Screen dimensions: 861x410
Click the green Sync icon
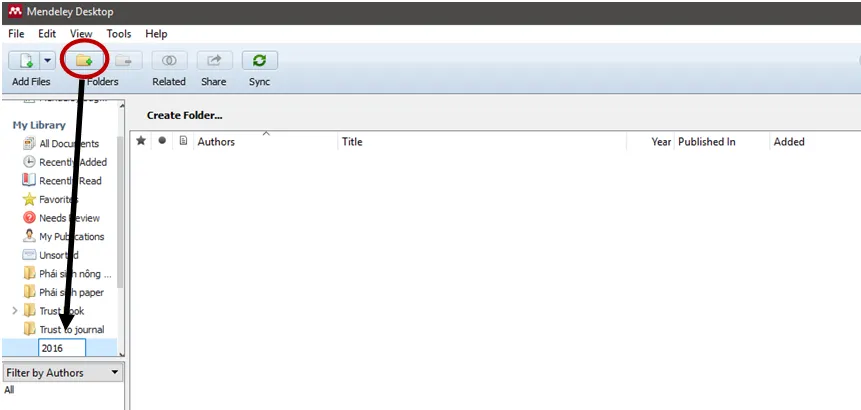259,60
